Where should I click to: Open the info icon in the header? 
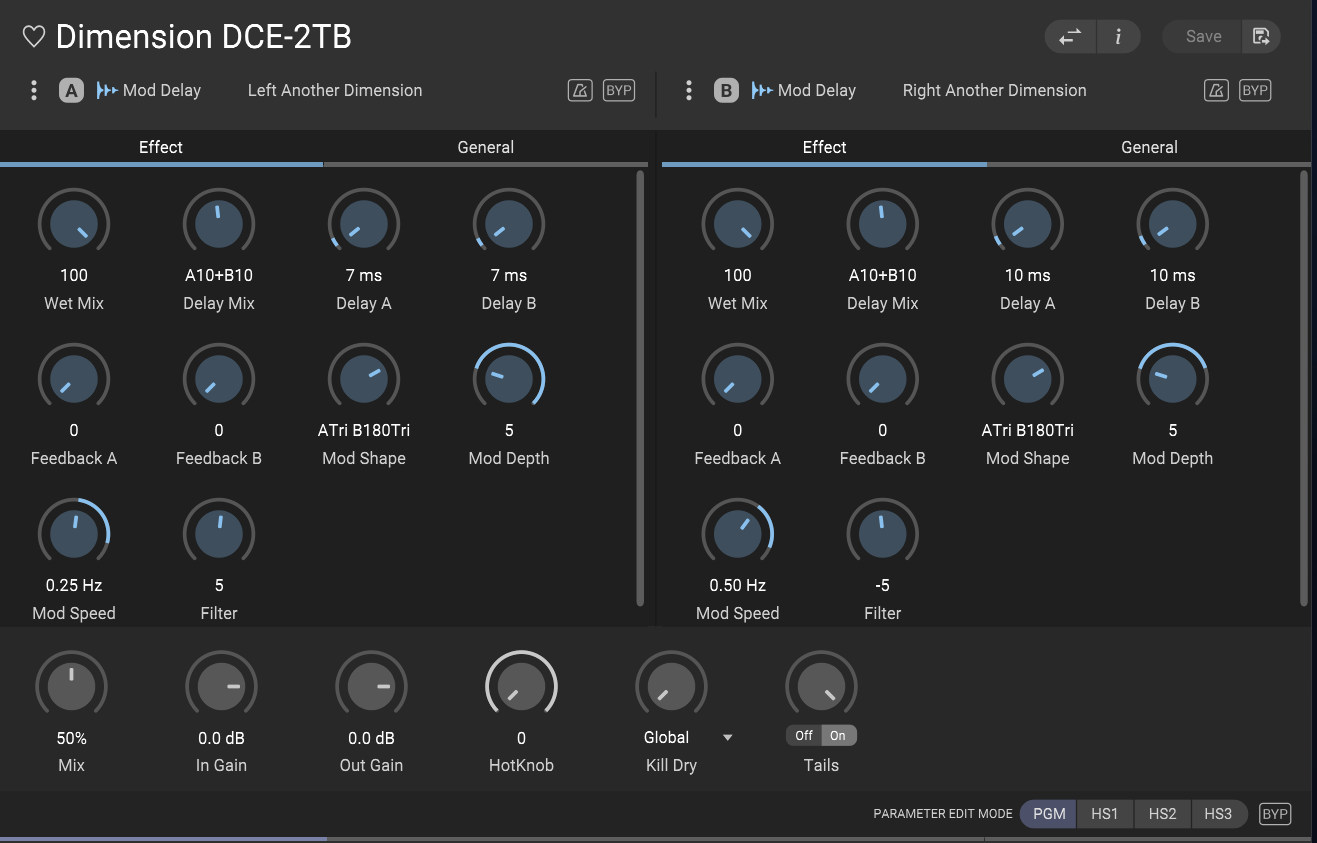click(x=1118, y=37)
